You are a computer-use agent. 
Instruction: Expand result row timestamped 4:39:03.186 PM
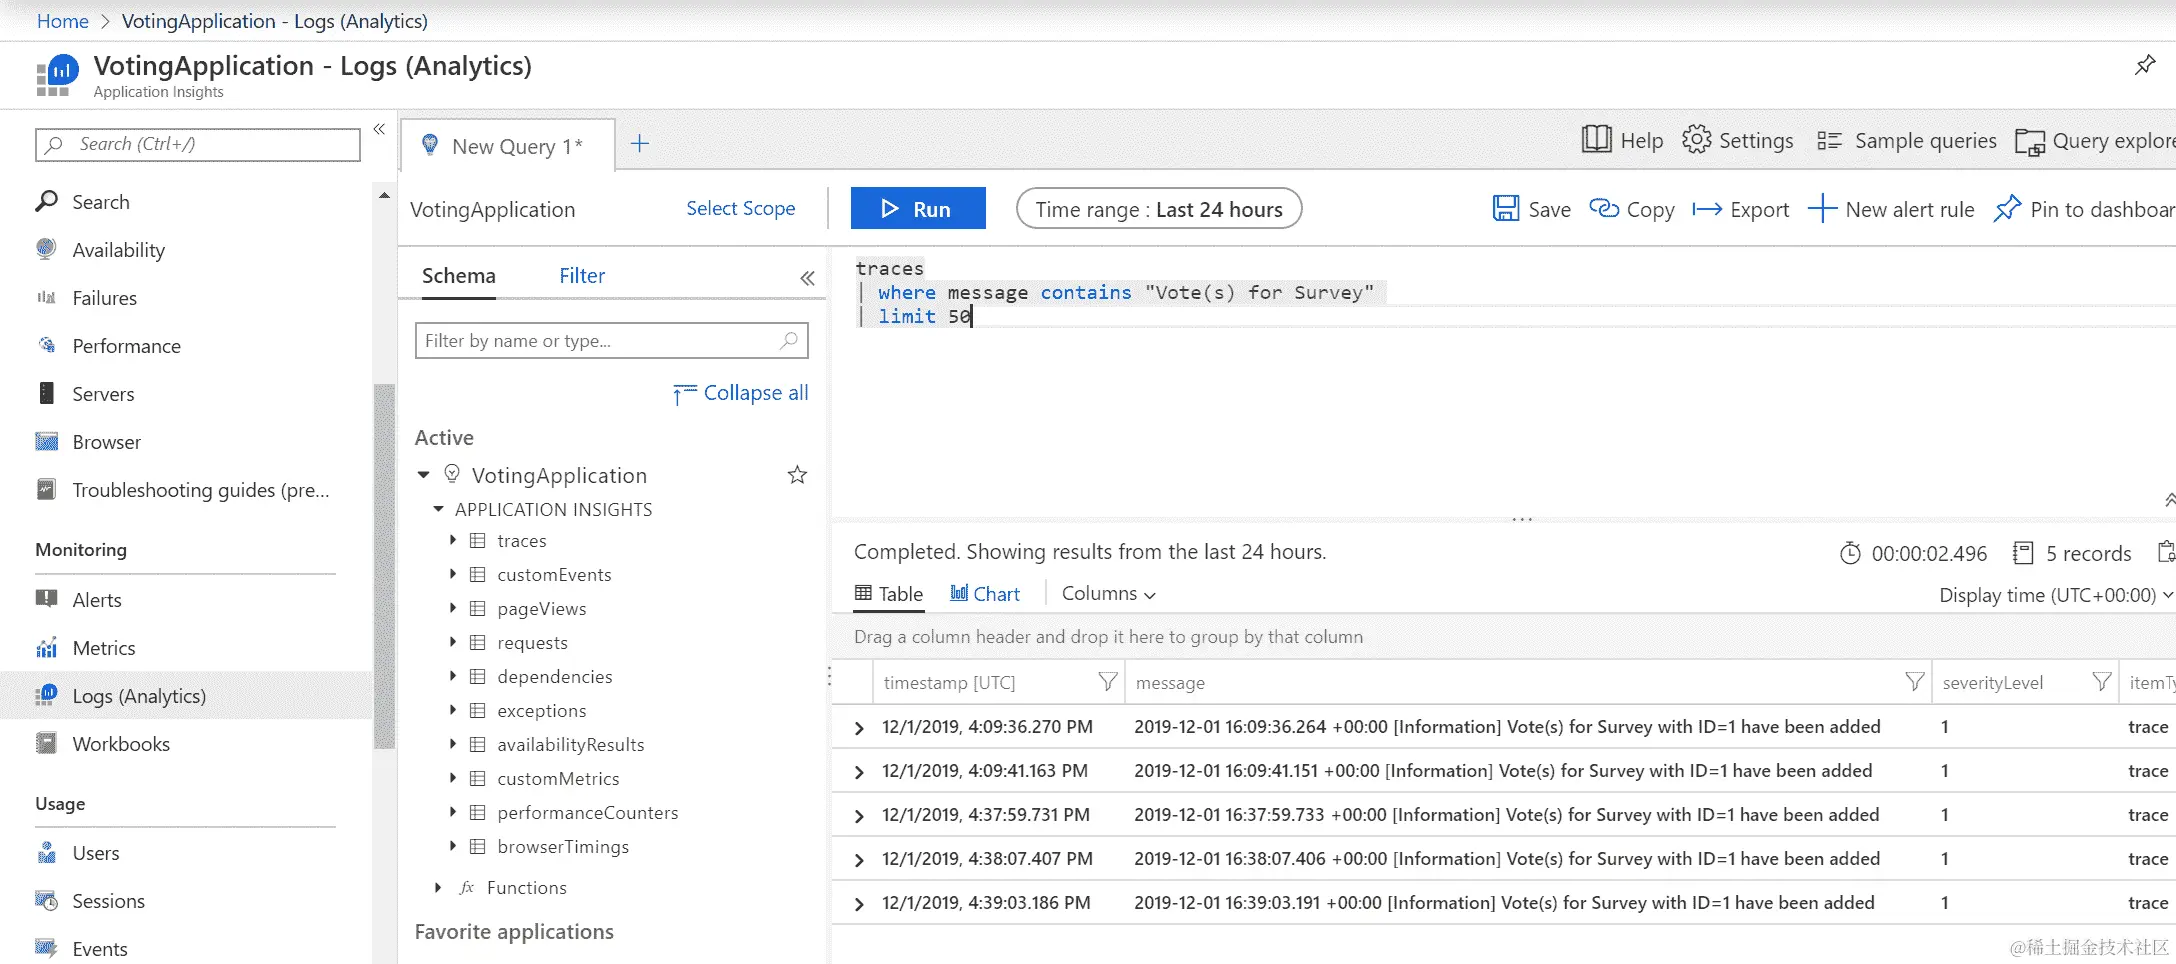click(859, 904)
